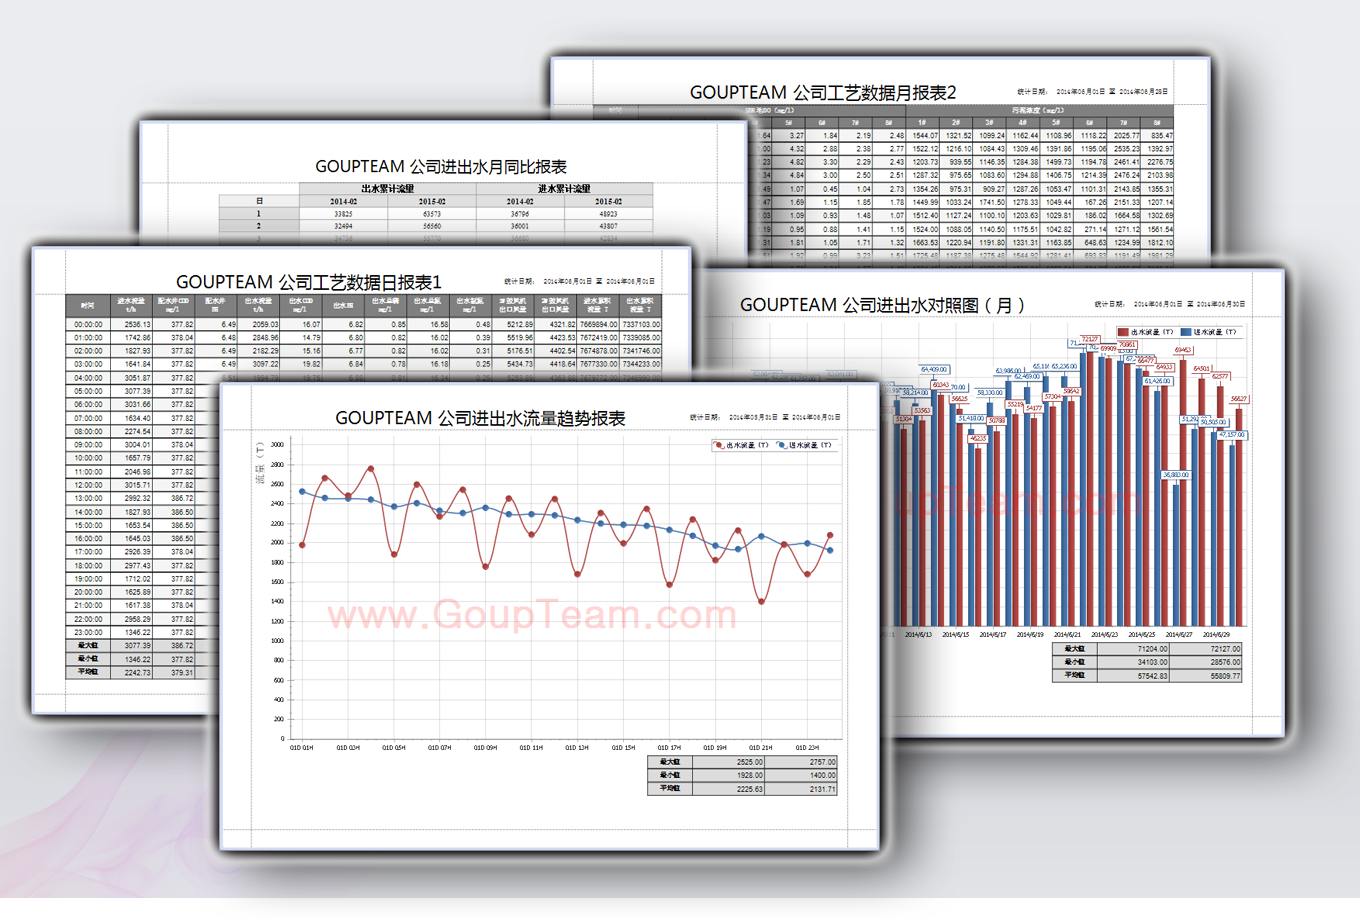Click value 2025.77 in monthly report 2
The width and height of the screenshot is (1360, 920).
point(1125,135)
